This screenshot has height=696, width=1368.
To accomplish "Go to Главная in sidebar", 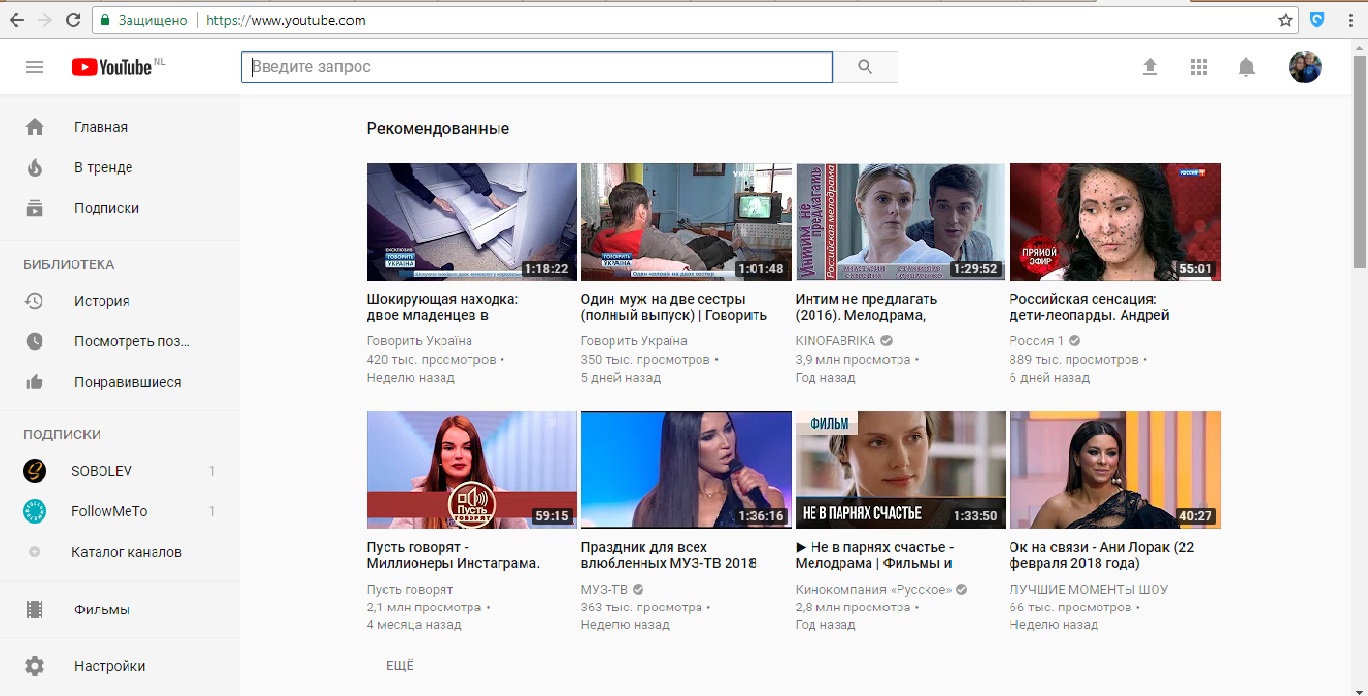I will click(x=100, y=127).
